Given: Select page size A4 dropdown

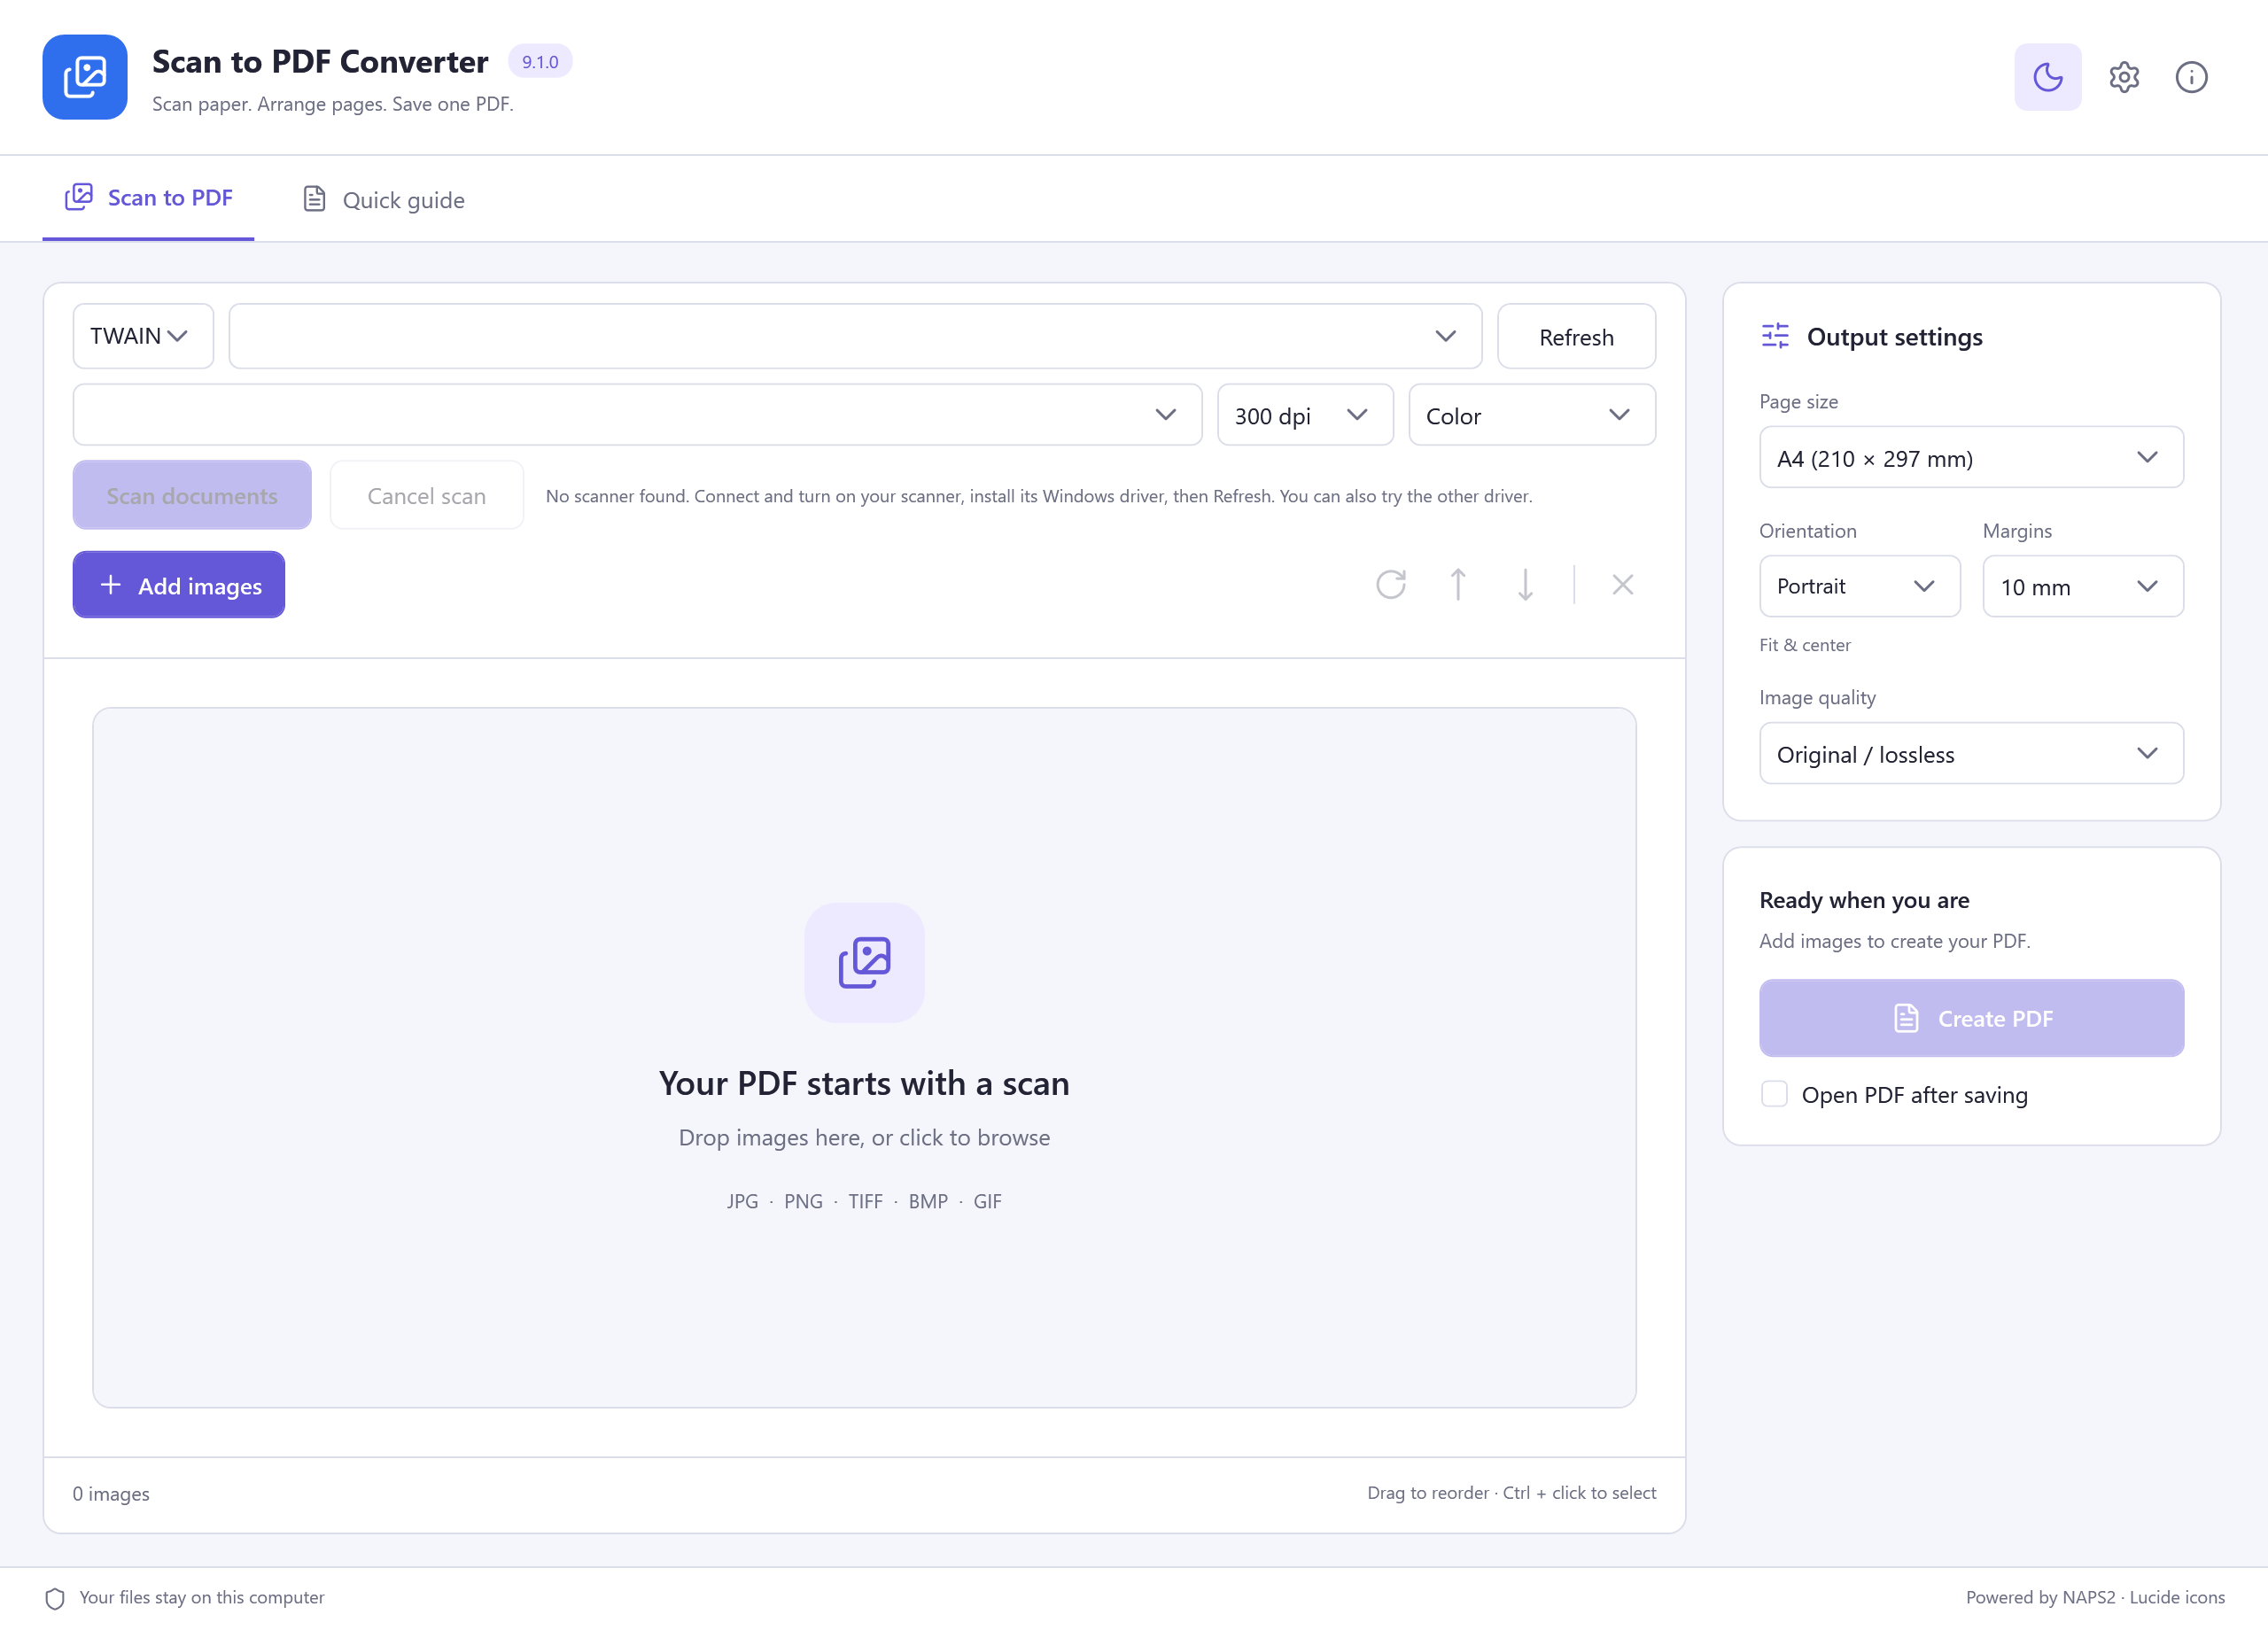Looking at the screenshot, I should (1971, 458).
